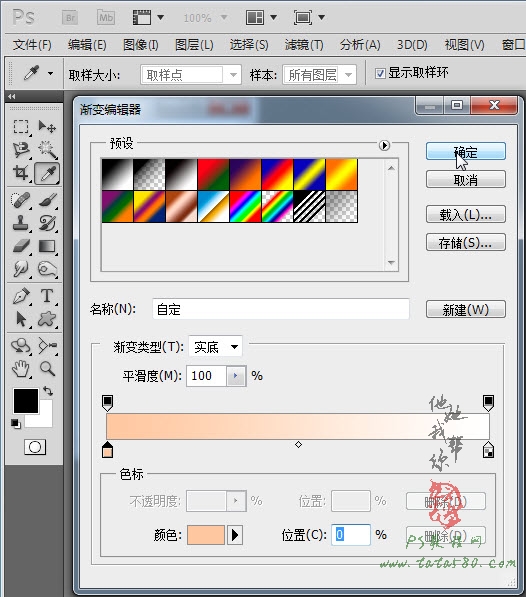The width and height of the screenshot is (526, 597).
Task: Open the 渐变类型 dropdown
Action: (215, 347)
